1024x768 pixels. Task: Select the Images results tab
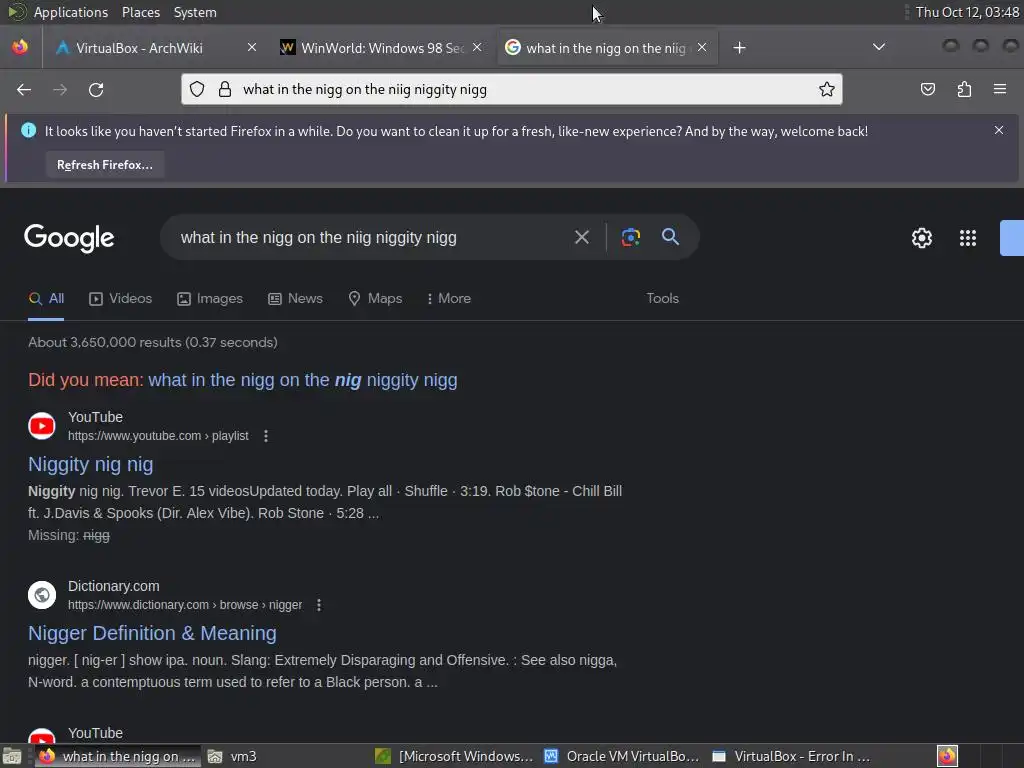coord(210,298)
